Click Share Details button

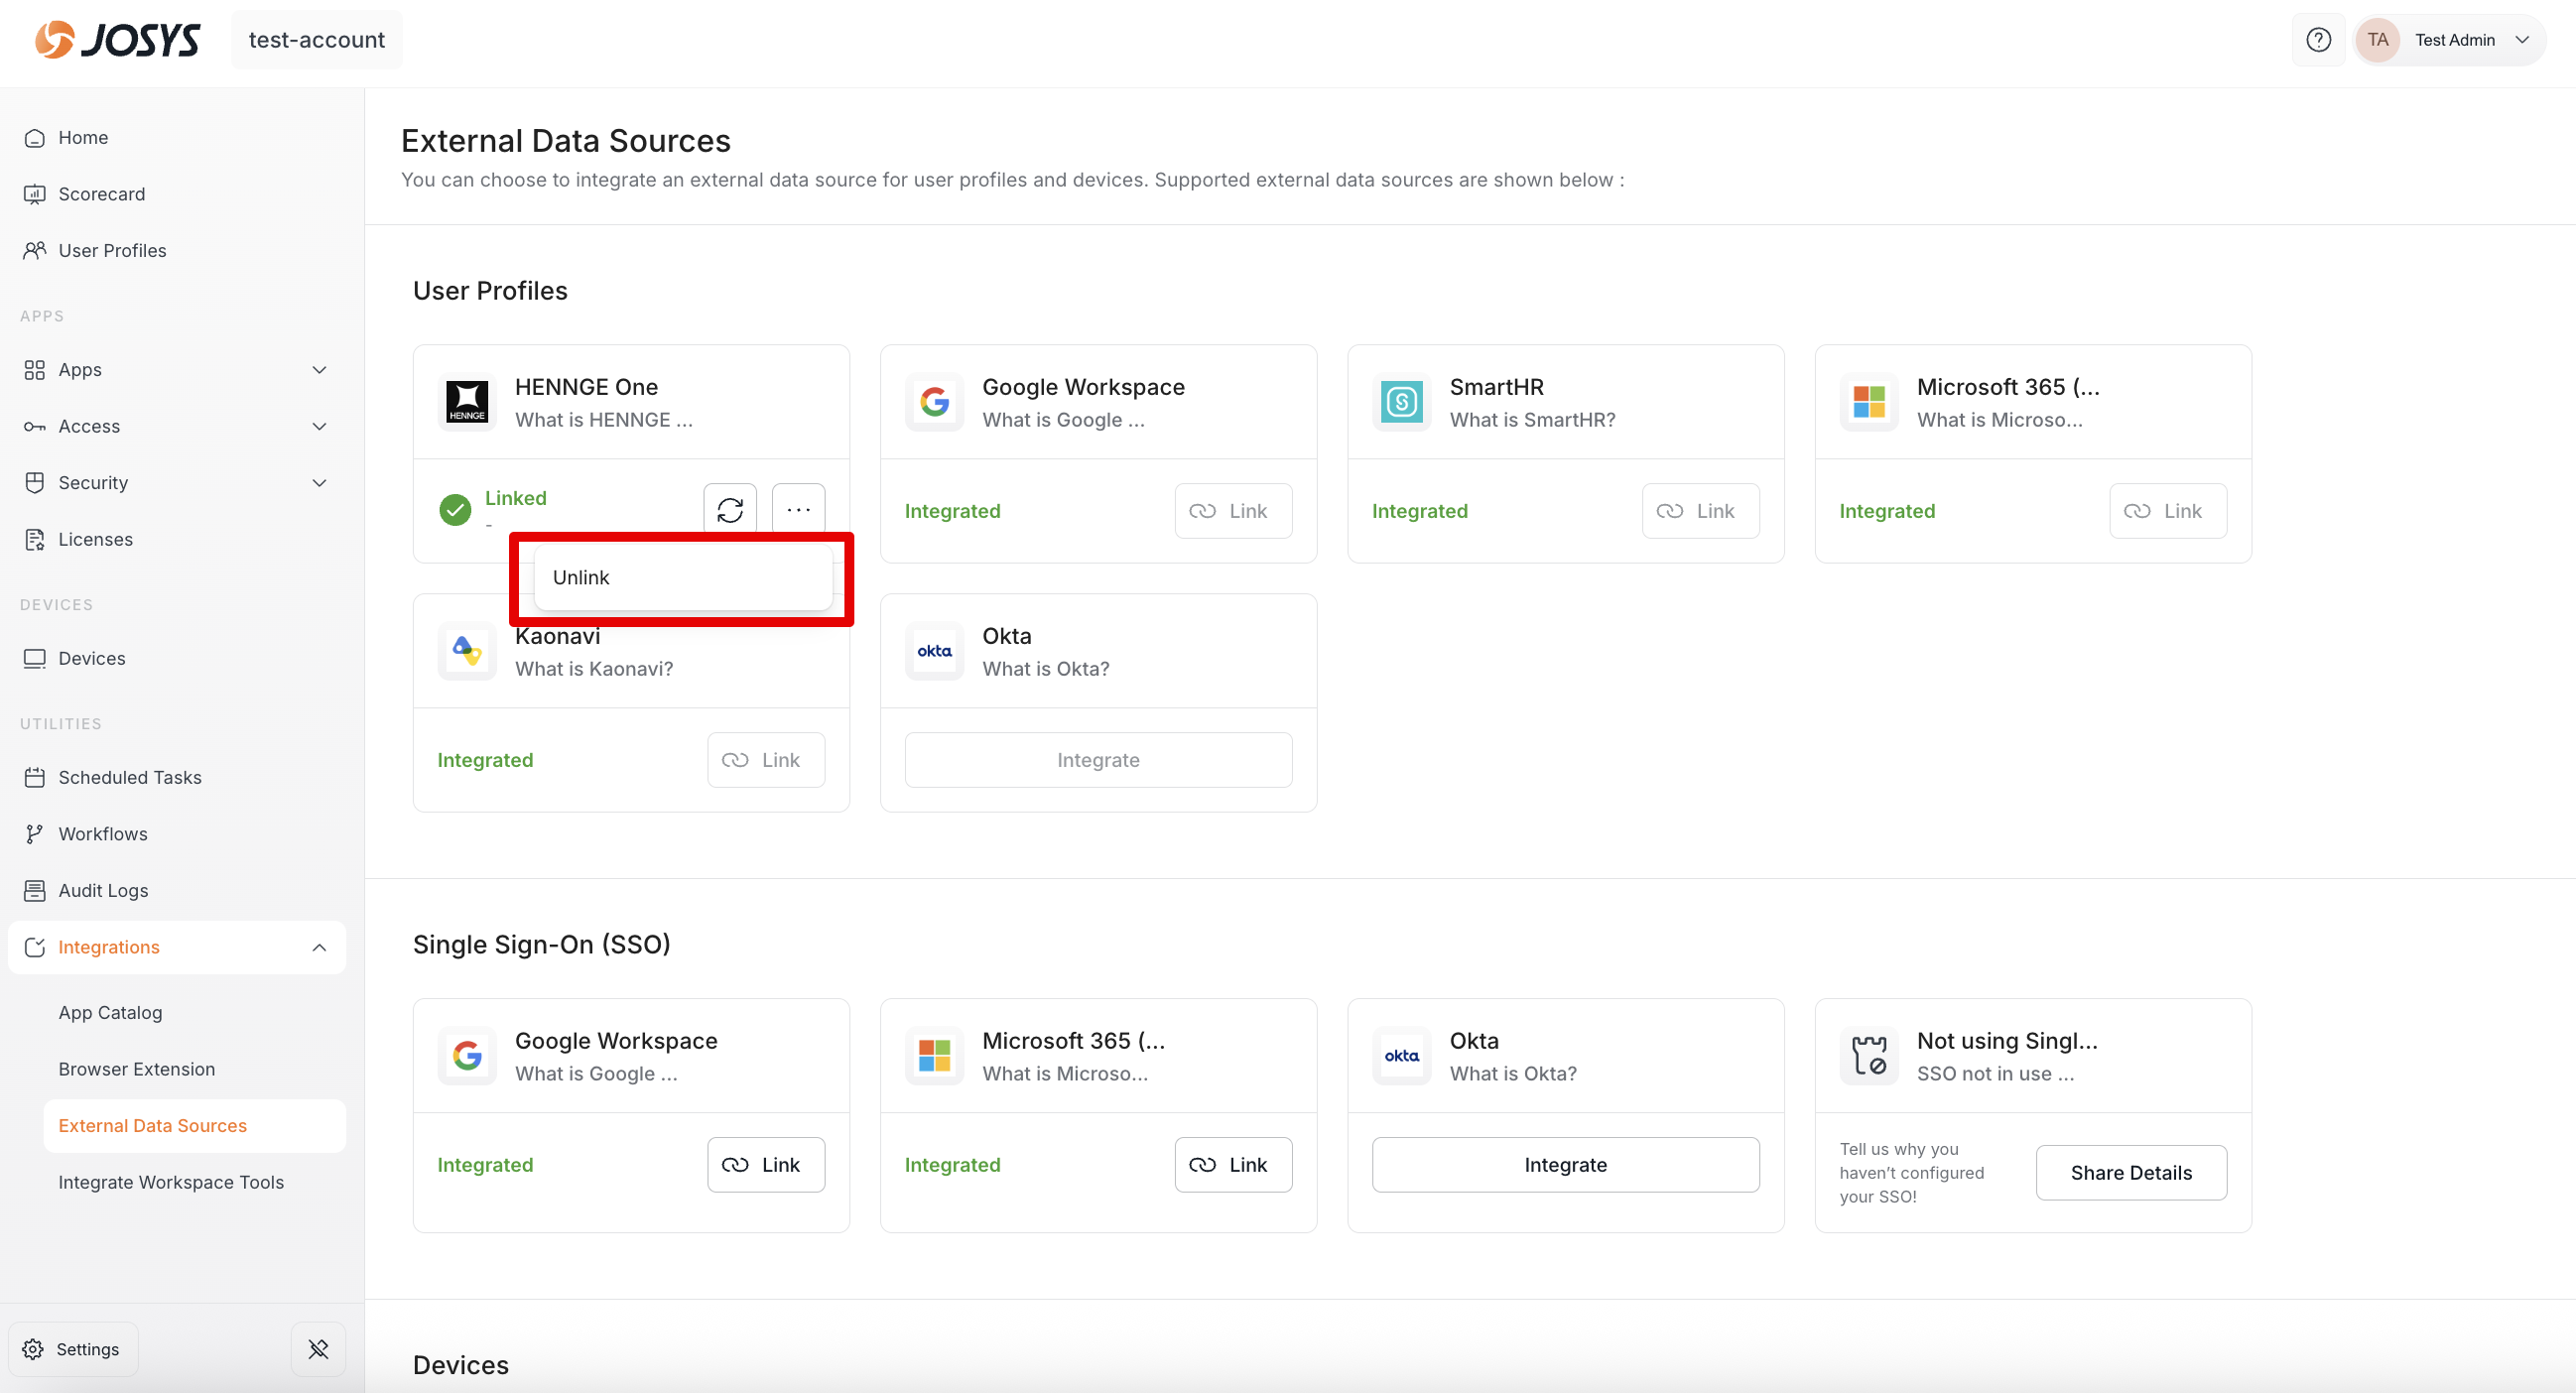tap(2131, 1172)
